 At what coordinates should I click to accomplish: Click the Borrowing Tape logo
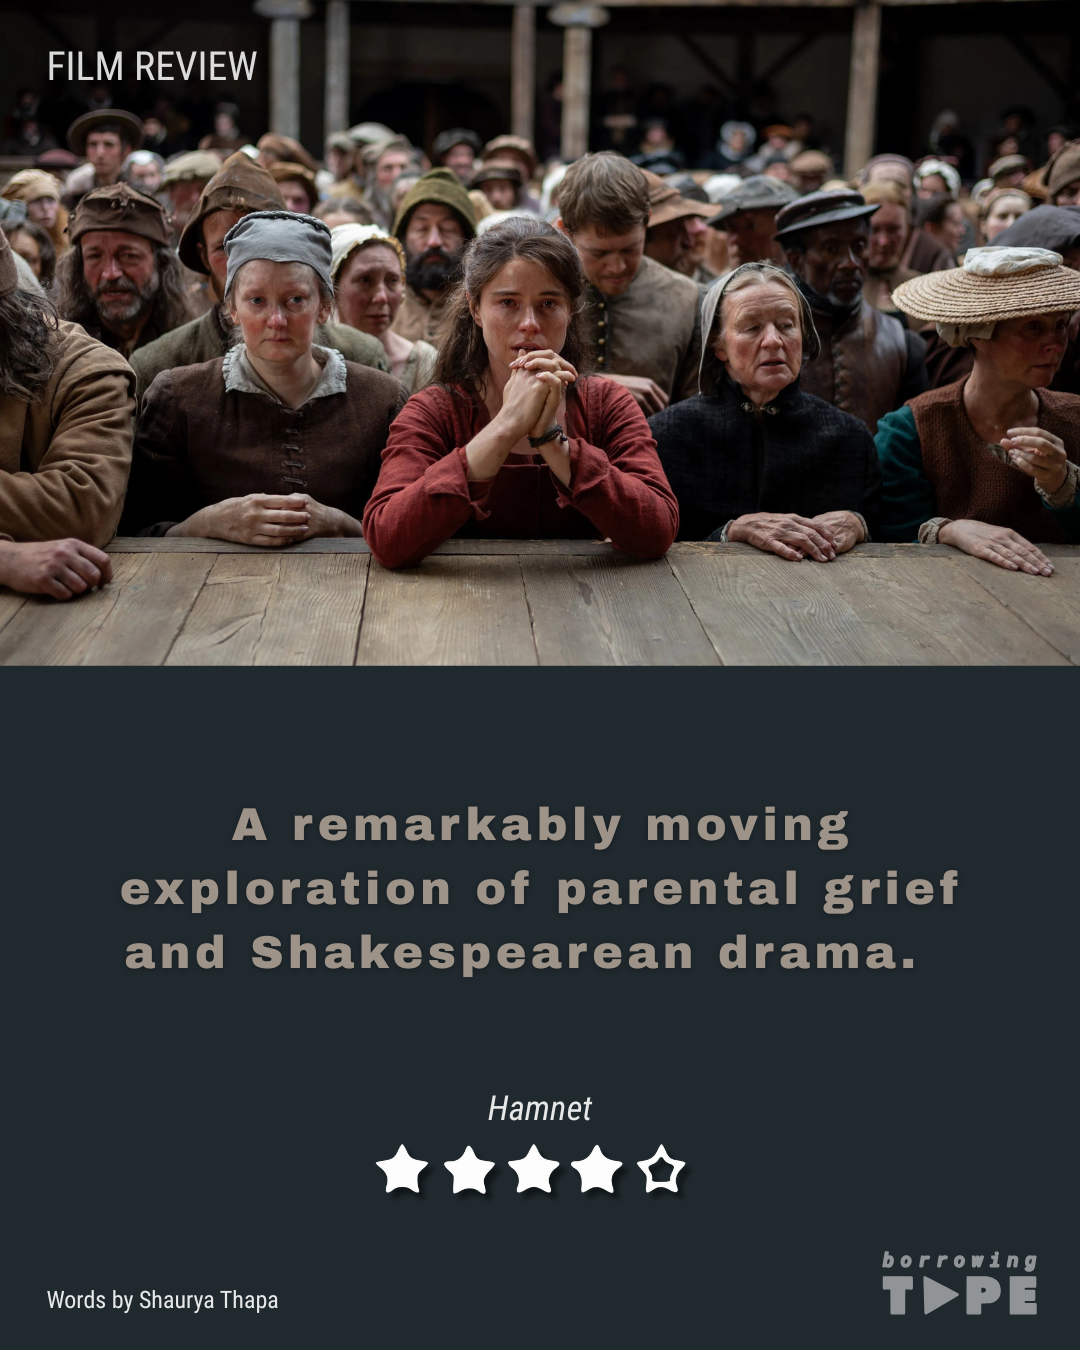[960, 1283]
